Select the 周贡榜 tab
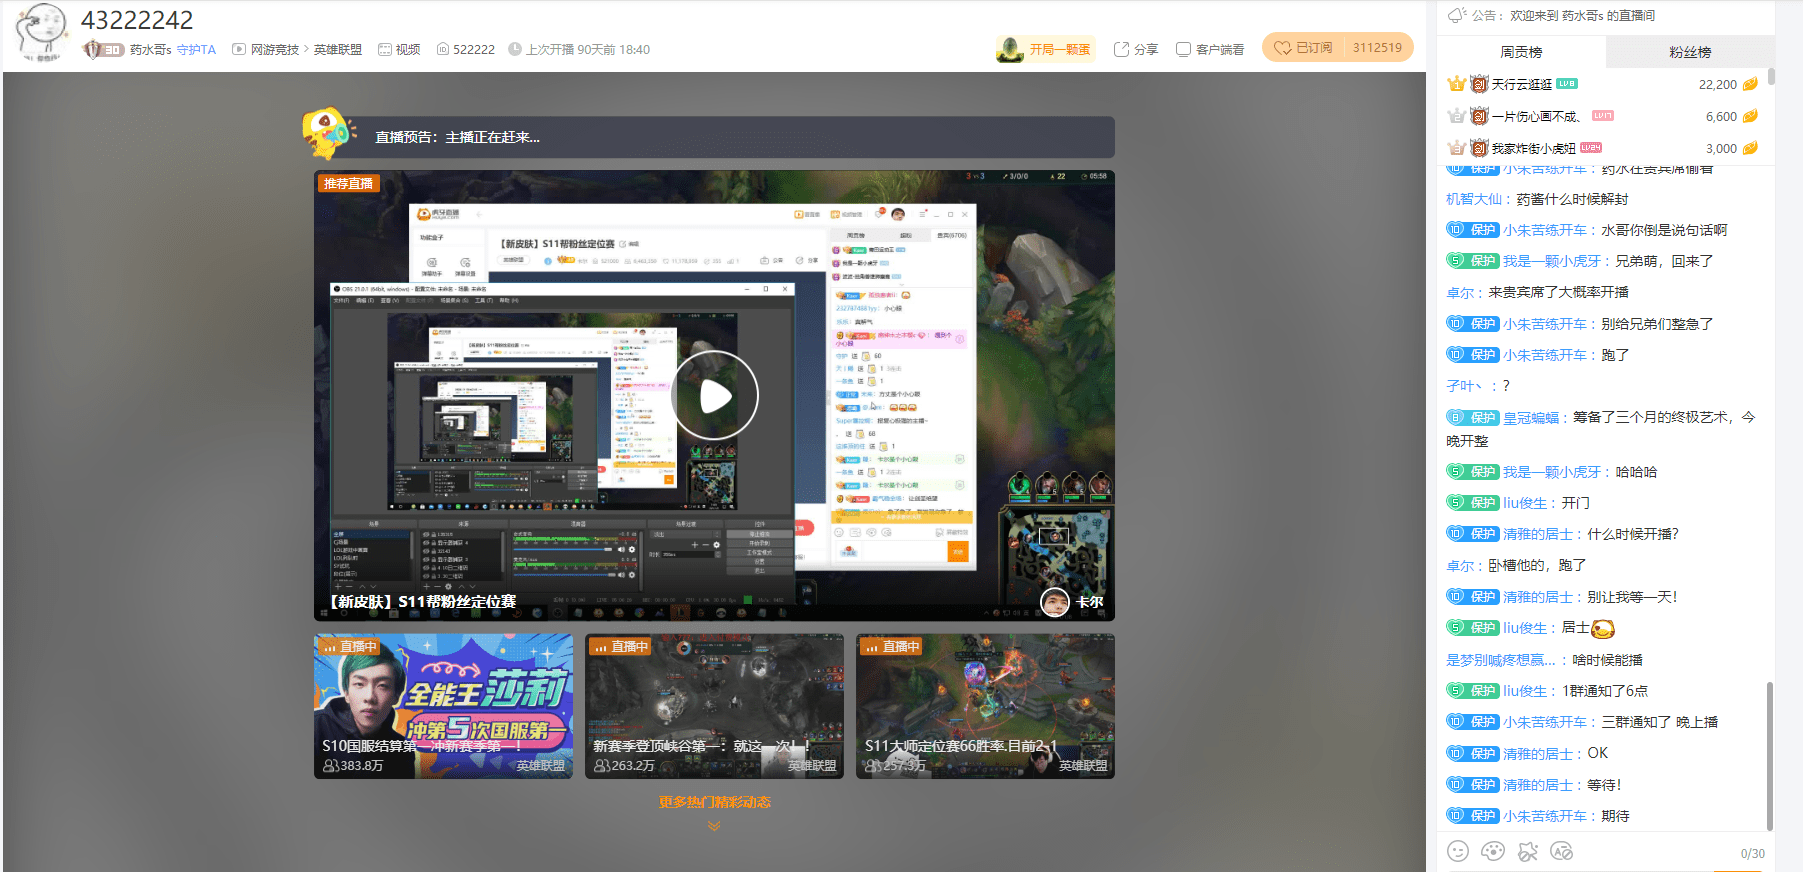1803x872 pixels. pyautogui.click(x=1521, y=52)
